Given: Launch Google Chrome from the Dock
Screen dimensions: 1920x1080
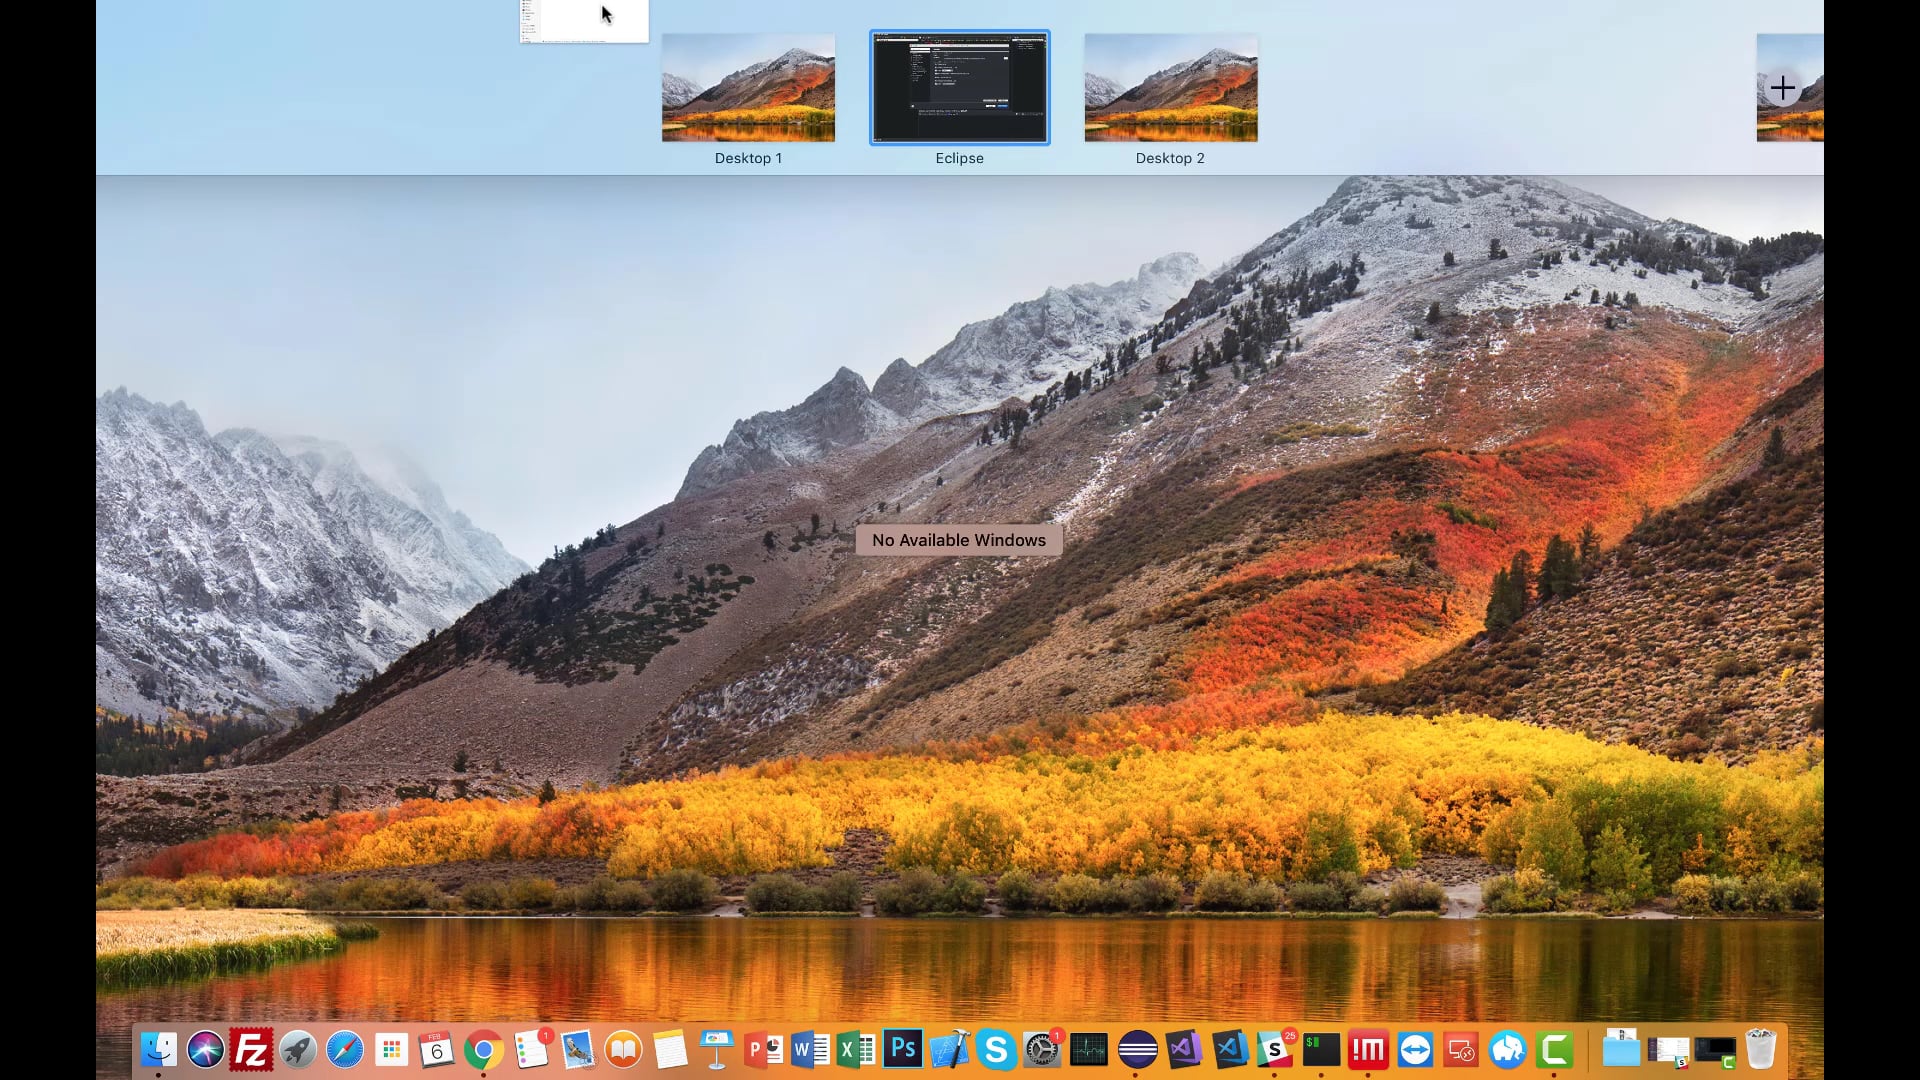Looking at the screenshot, I should pos(484,1050).
